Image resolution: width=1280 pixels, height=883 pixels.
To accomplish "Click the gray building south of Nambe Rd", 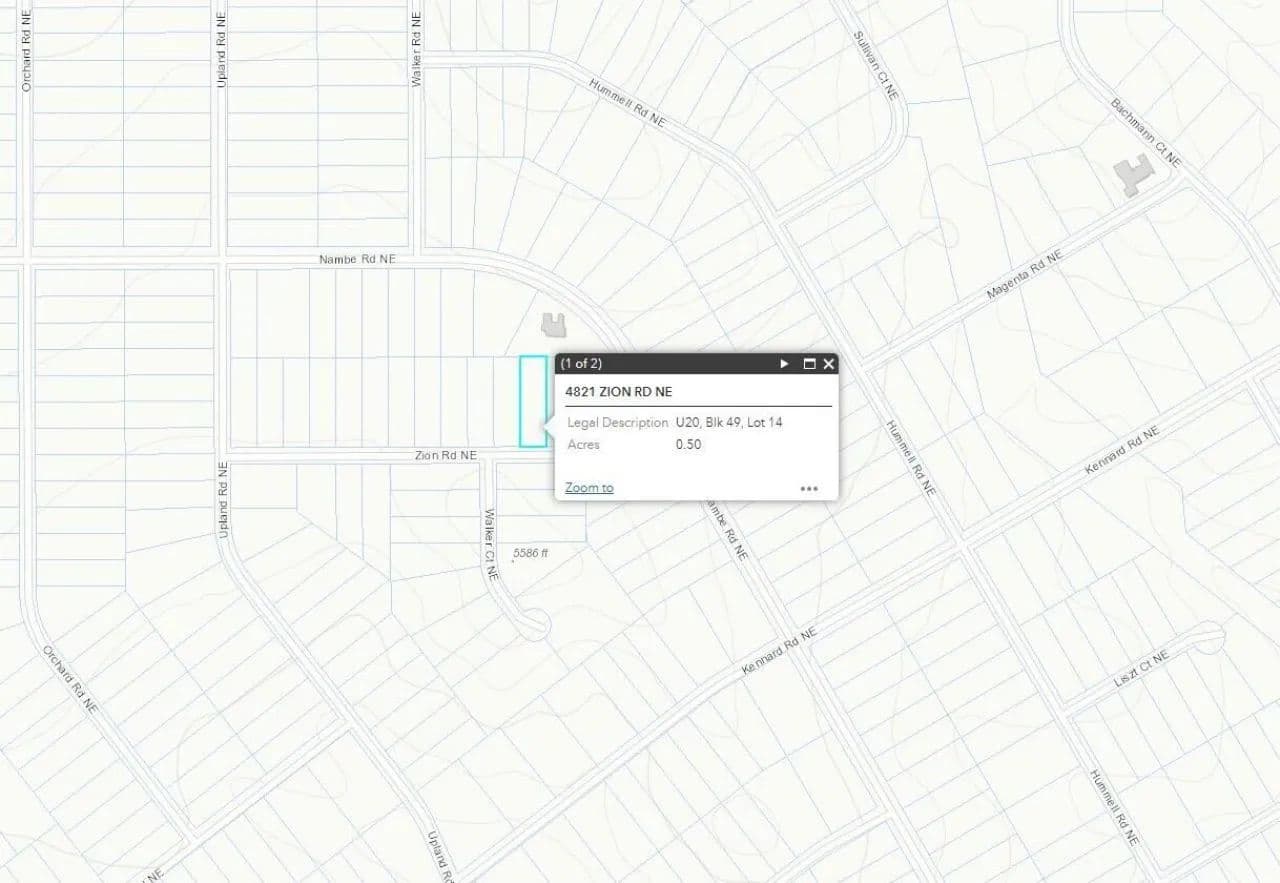I will pyautogui.click(x=554, y=324).
